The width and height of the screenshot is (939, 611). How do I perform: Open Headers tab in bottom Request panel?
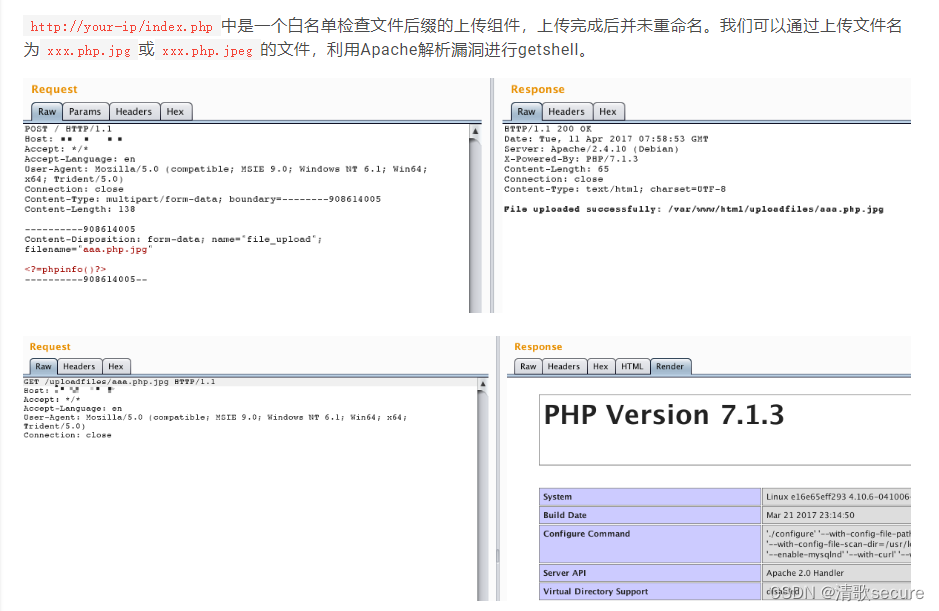click(x=79, y=366)
